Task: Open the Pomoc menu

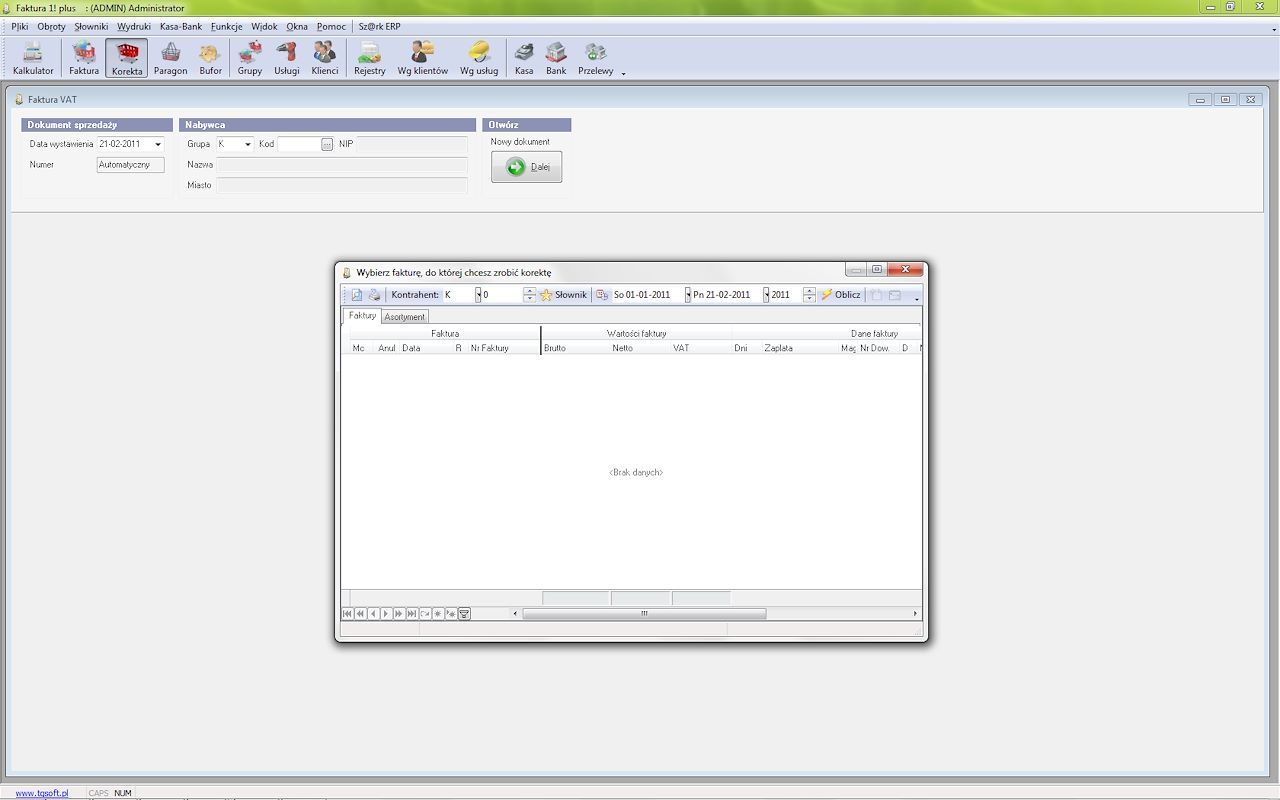Action: (x=331, y=27)
